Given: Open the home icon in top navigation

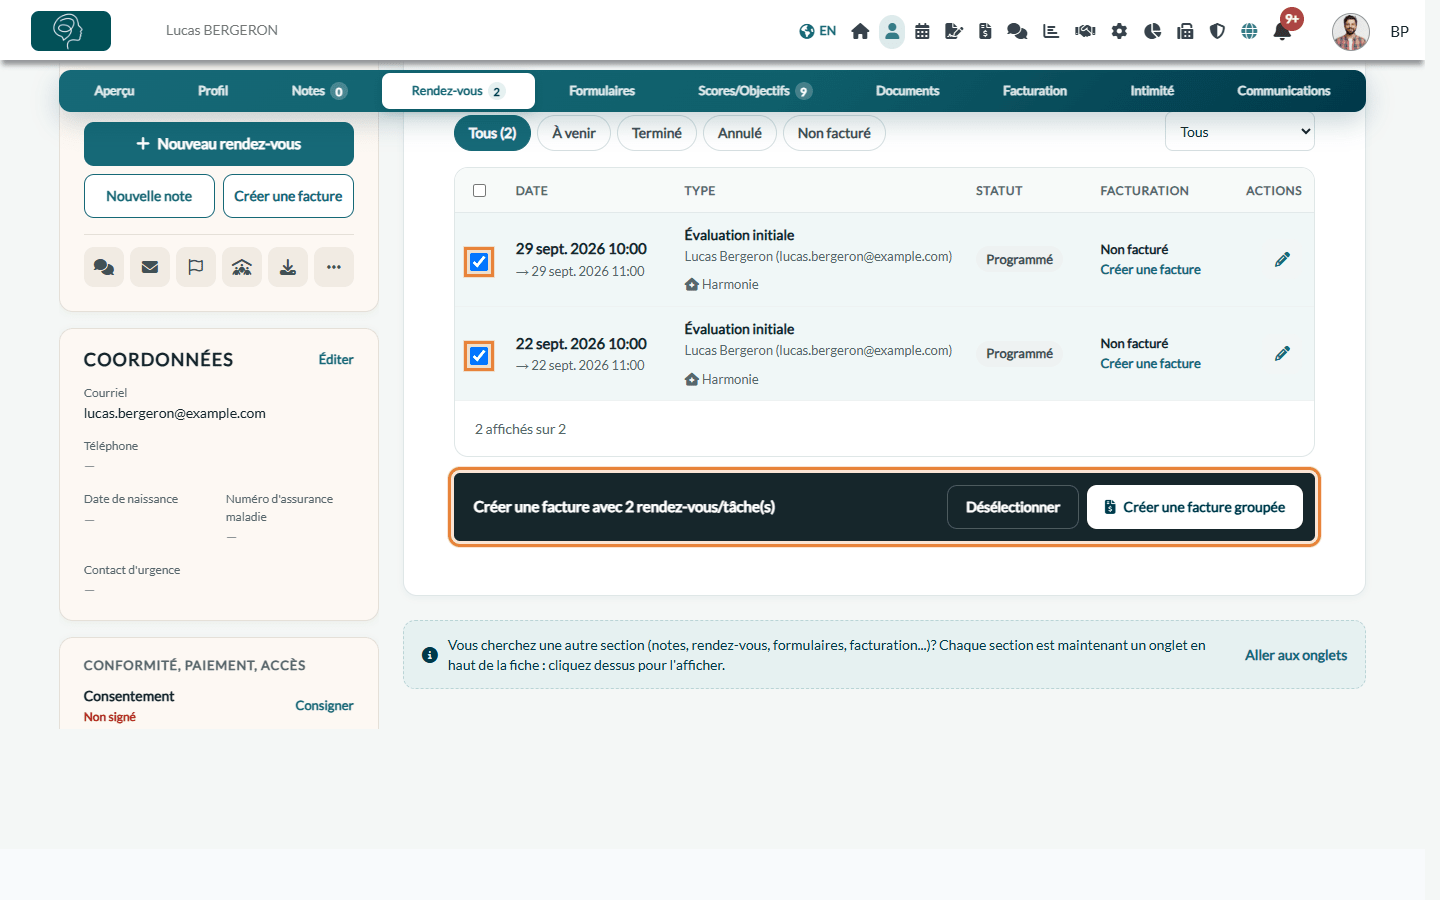Looking at the screenshot, I should tap(860, 31).
